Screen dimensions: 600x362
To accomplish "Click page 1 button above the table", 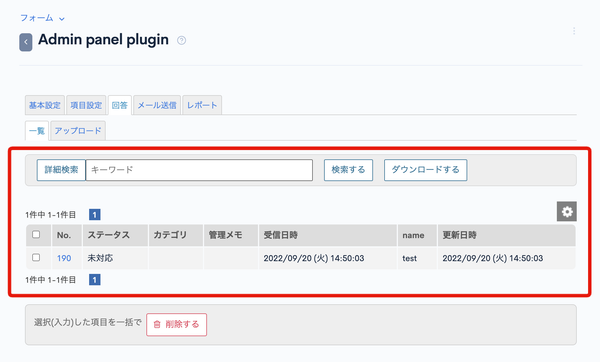I will [95, 215].
